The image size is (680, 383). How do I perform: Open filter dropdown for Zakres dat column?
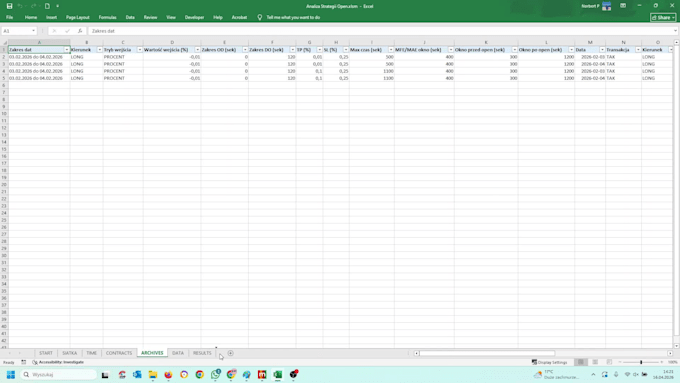coord(67,50)
